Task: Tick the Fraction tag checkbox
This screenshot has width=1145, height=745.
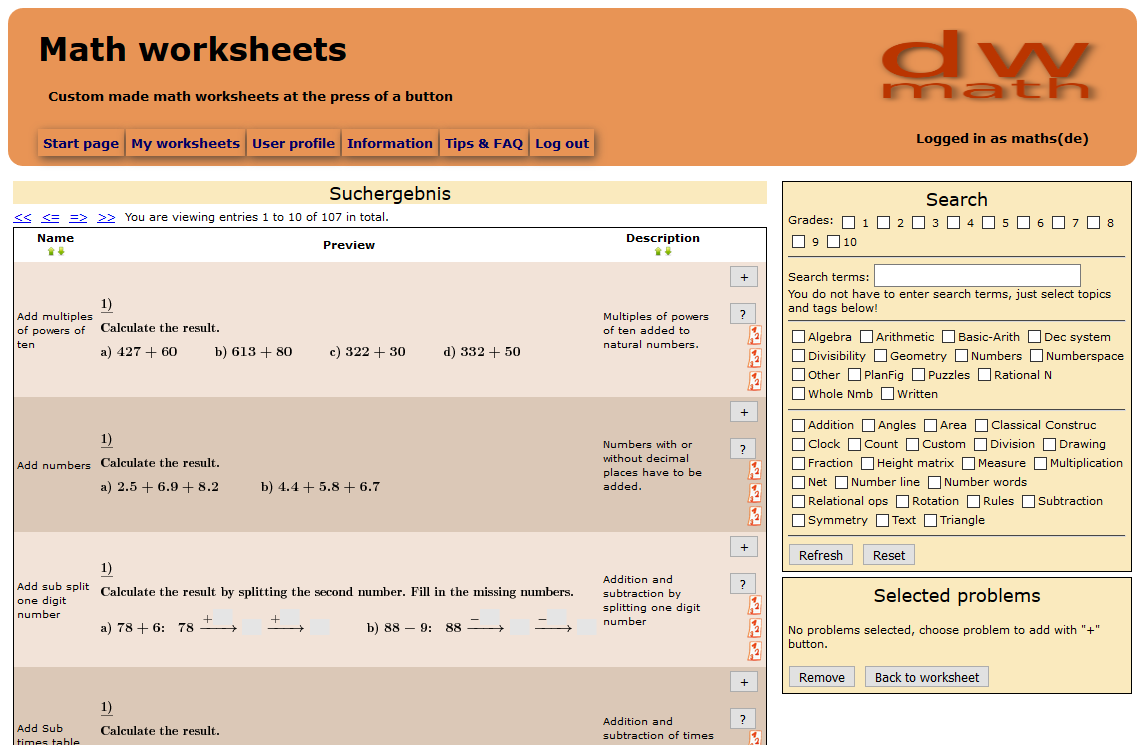Action: [799, 463]
